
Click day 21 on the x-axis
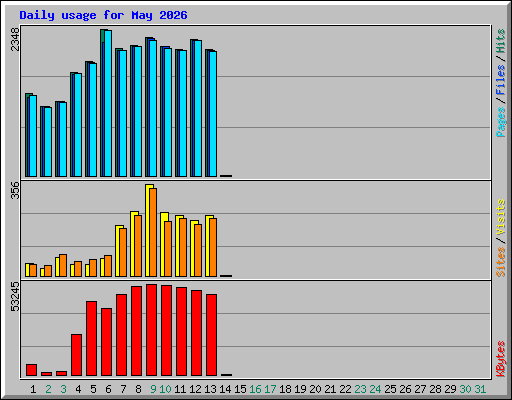point(330,389)
